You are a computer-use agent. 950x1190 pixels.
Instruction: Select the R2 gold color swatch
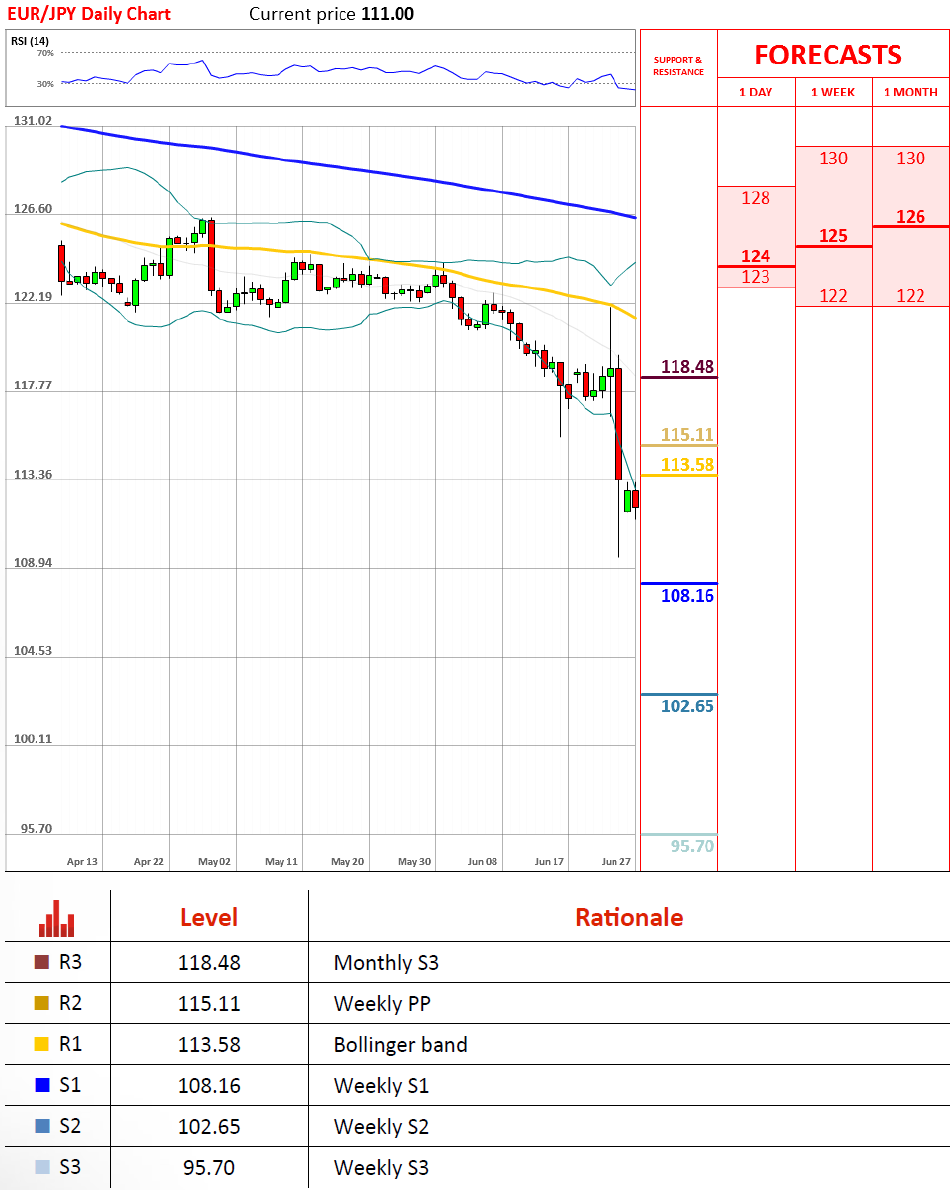click(41, 1004)
